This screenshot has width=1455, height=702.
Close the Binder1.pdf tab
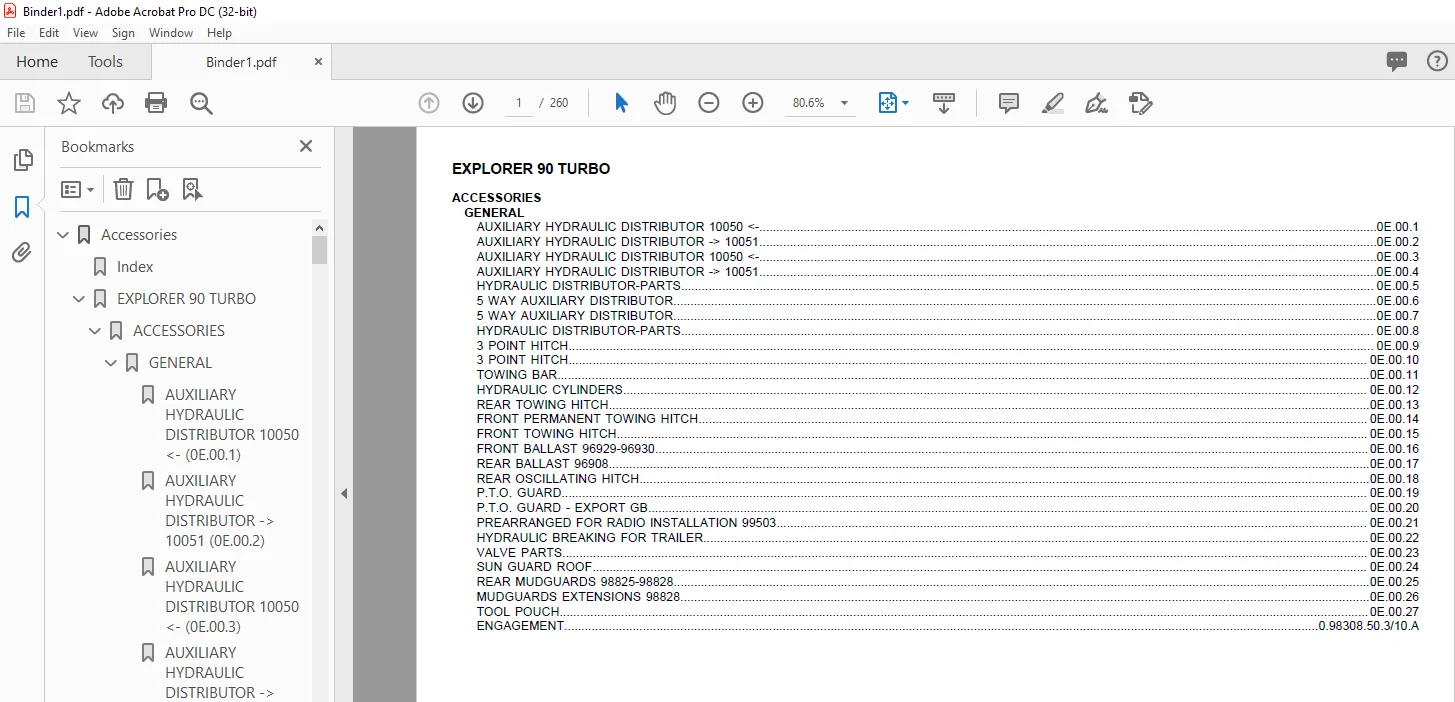pos(319,61)
